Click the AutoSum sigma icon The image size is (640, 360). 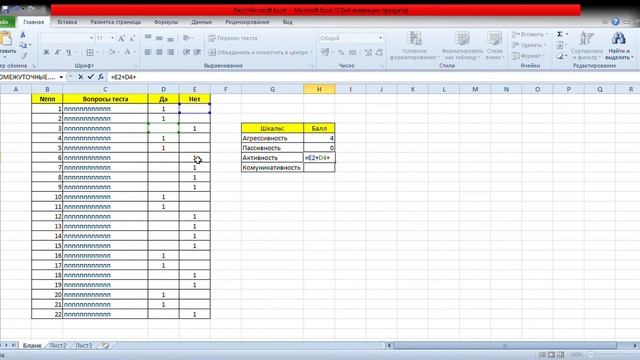(560, 34)
